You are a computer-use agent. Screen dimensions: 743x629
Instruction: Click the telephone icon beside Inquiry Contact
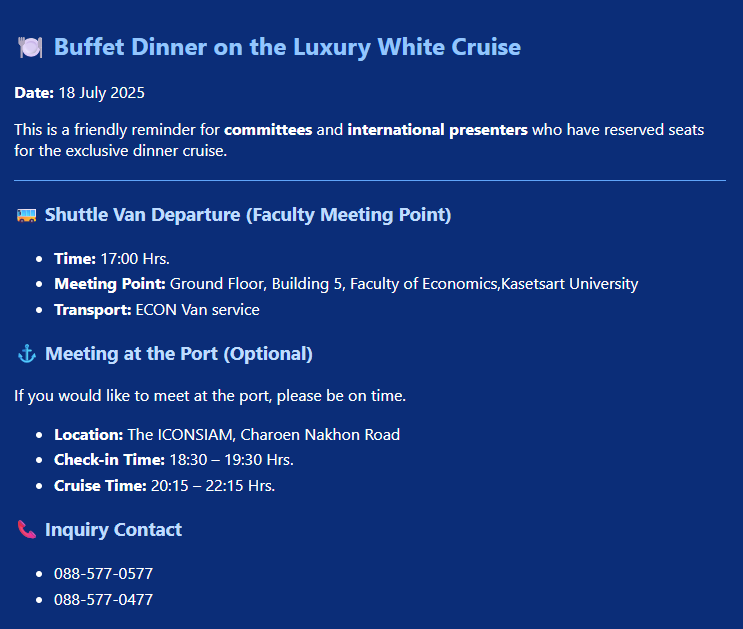coord(27,530)
